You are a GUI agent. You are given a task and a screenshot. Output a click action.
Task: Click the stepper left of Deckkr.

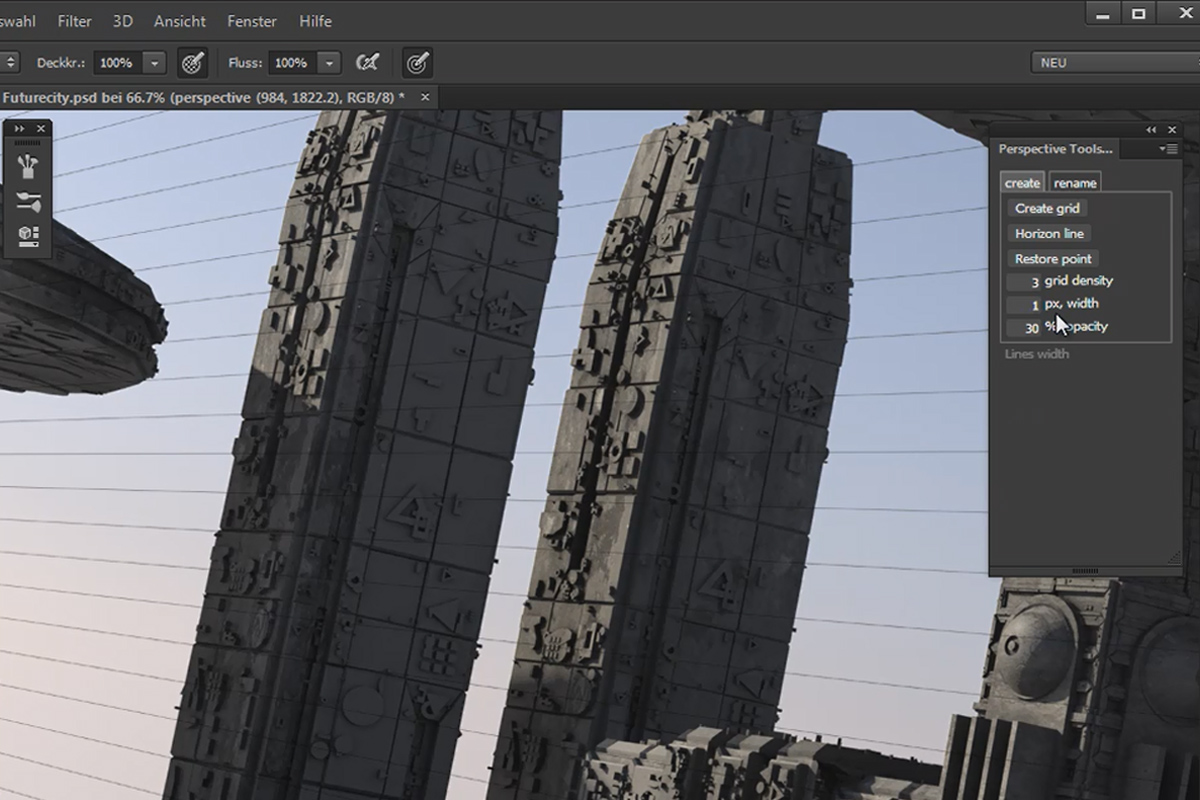click(x=10, y=63)
